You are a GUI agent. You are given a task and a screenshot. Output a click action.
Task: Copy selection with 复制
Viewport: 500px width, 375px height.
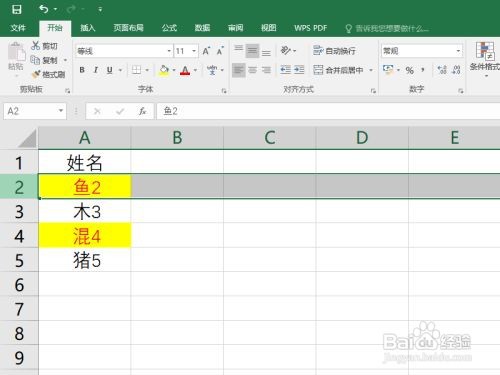point(44,60)
